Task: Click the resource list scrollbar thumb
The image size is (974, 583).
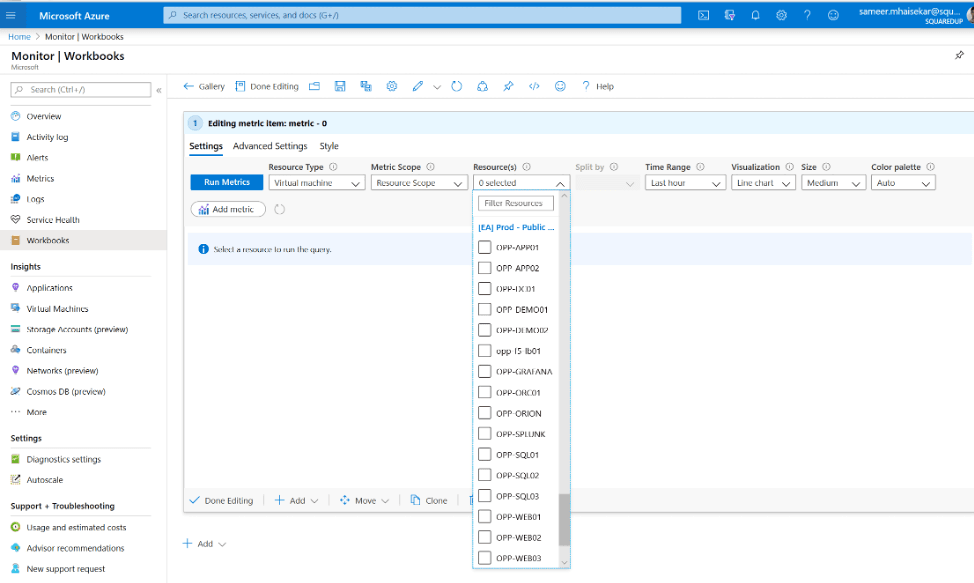Action: (x=564, y=520)
